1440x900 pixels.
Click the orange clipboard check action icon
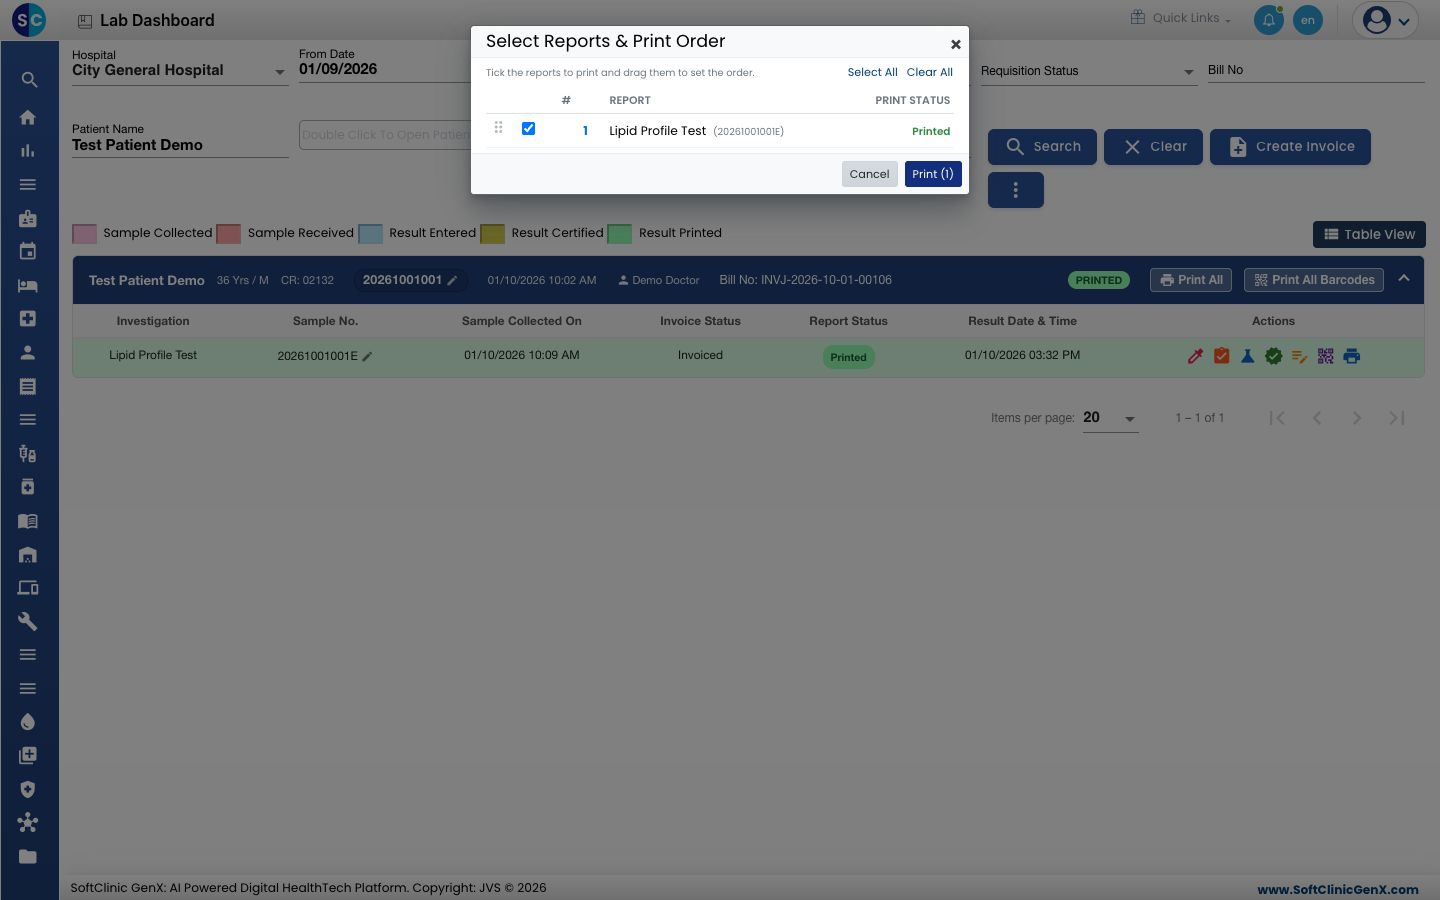point(1221,356)
